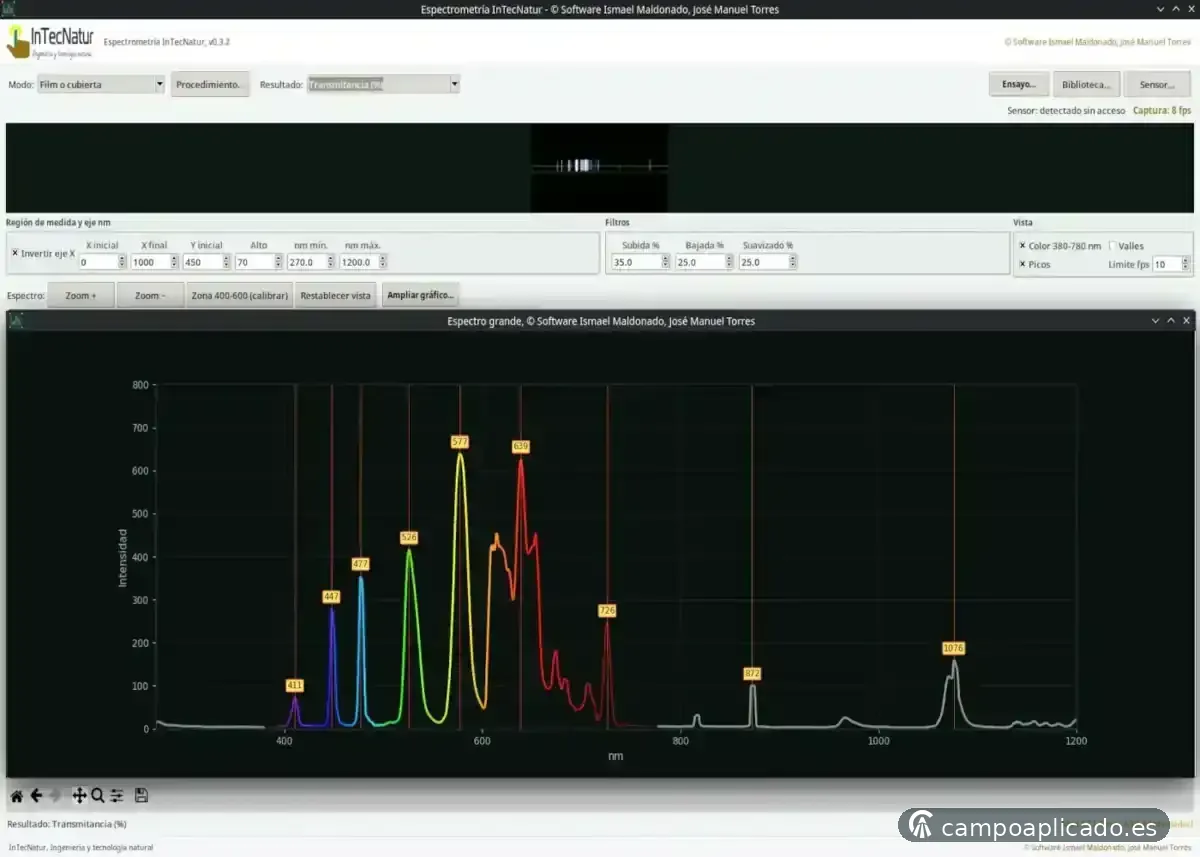The width and height of the screenshot is (1200, 857).
Task: Expand the Resultado dropdown showing Transmitancia
Action: pos(384,85)
